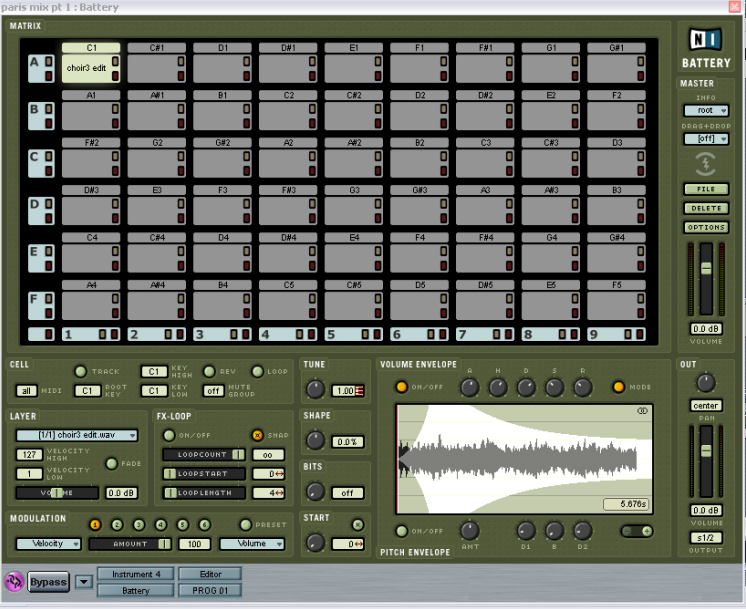Click the Shape knob
Image resolution: width=746 pixels, height=609 pixels.
pyautogui.click(x=316, y=440)
